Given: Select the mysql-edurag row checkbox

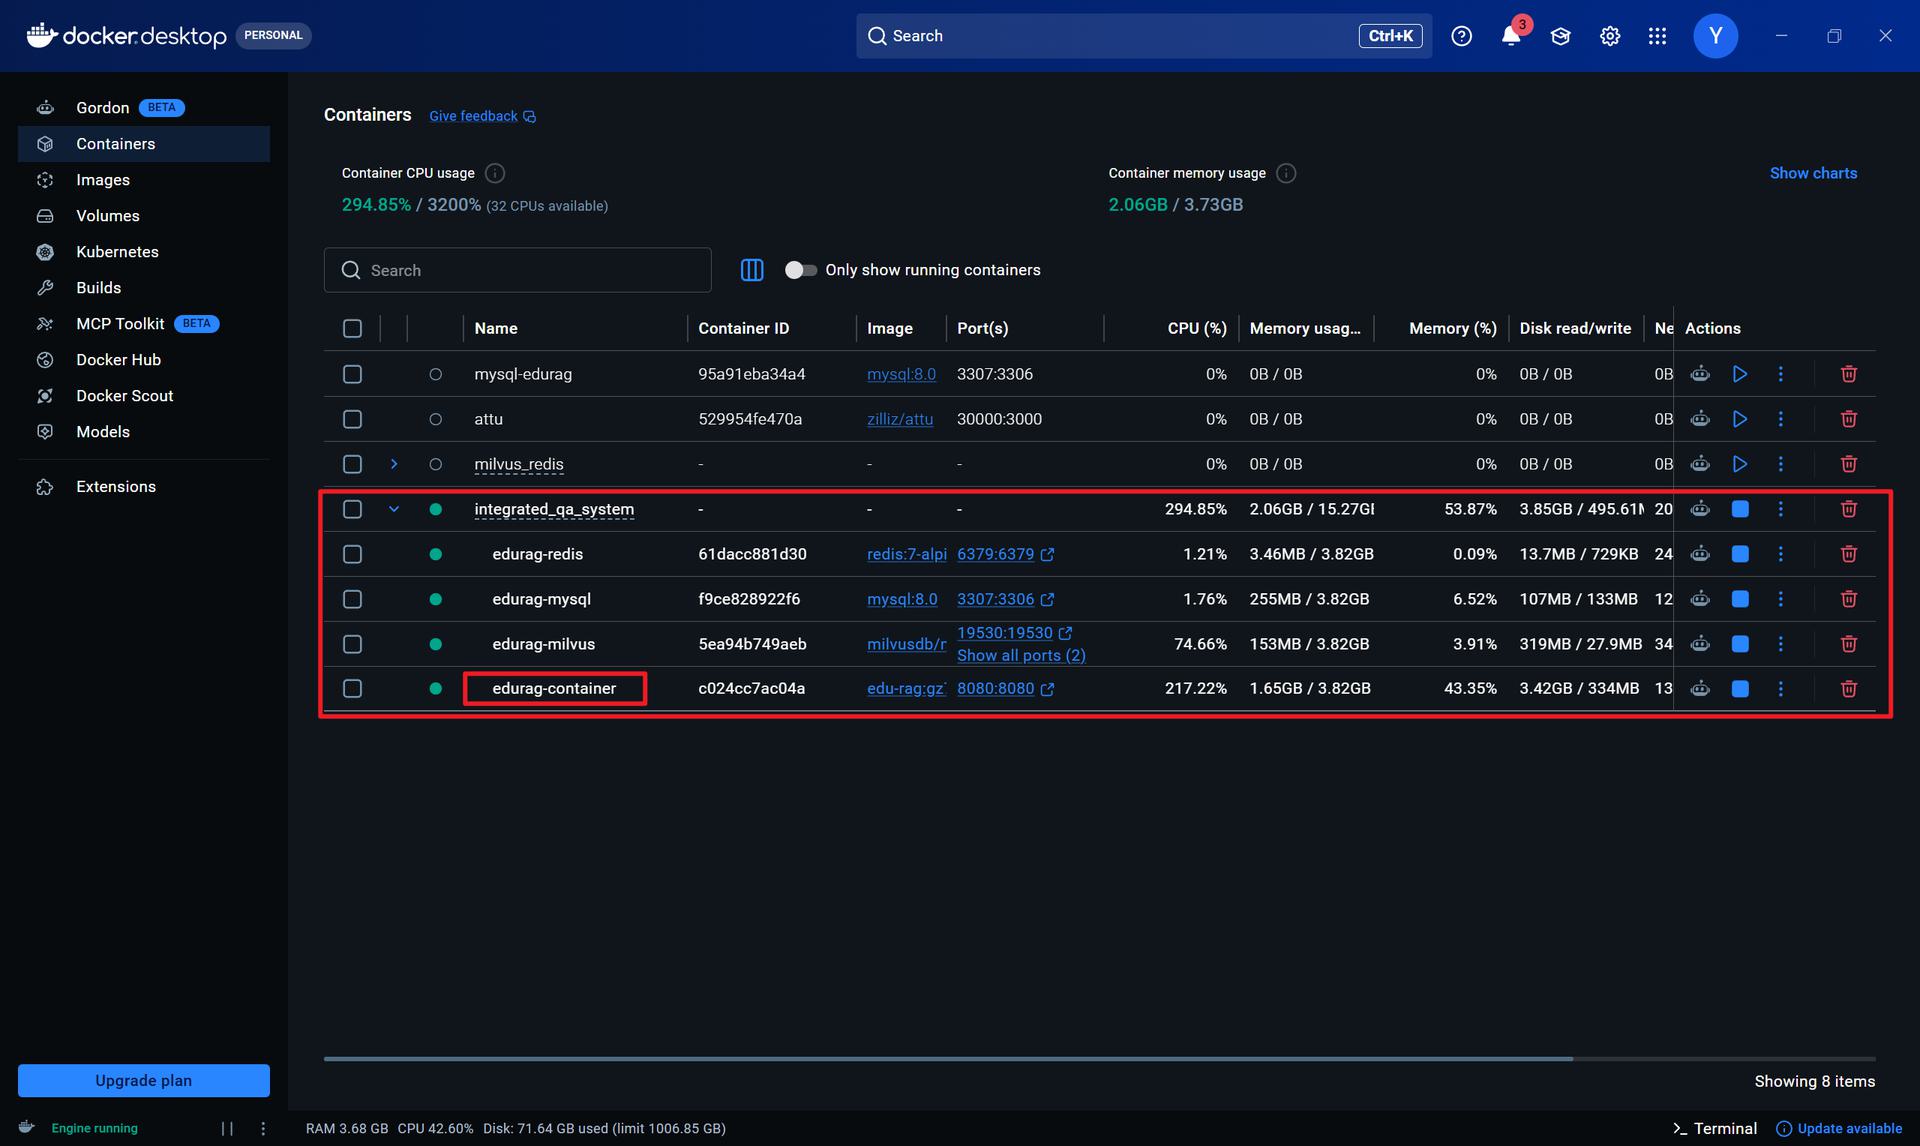Looking at the screenshot, I should [352, 374].
